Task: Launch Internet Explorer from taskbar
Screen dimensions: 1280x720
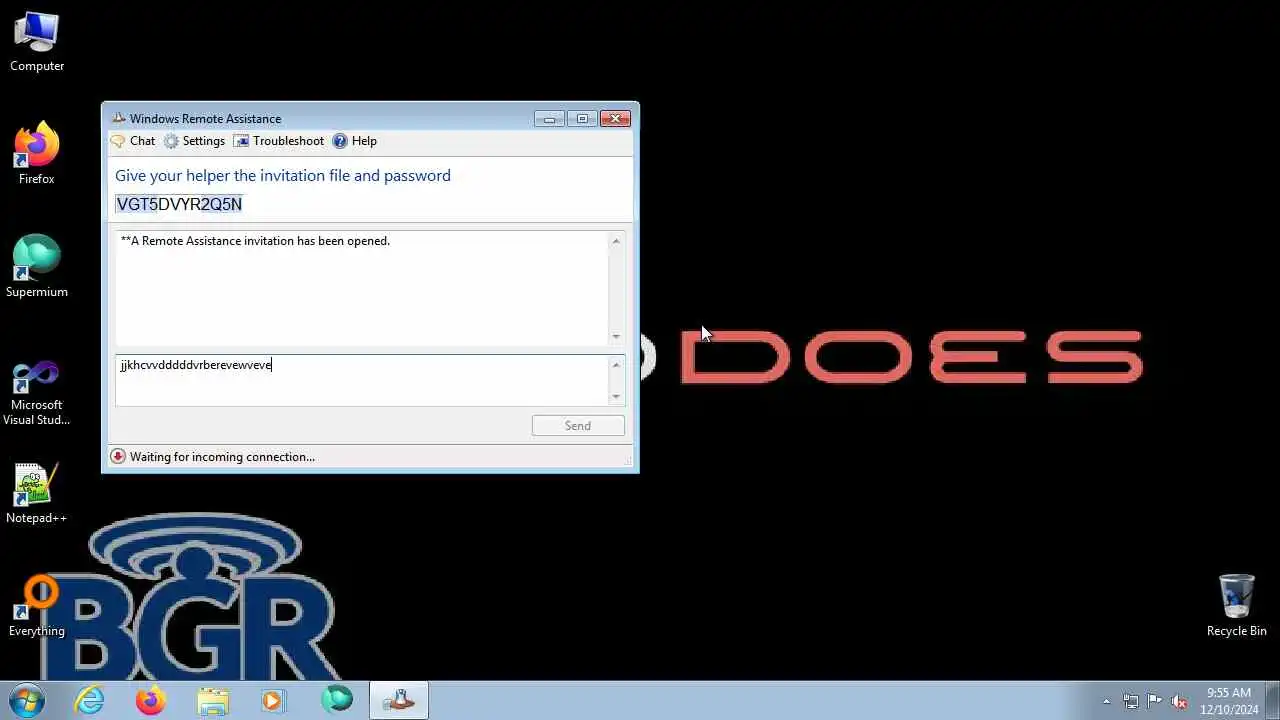Action: [x=90, y=701]
